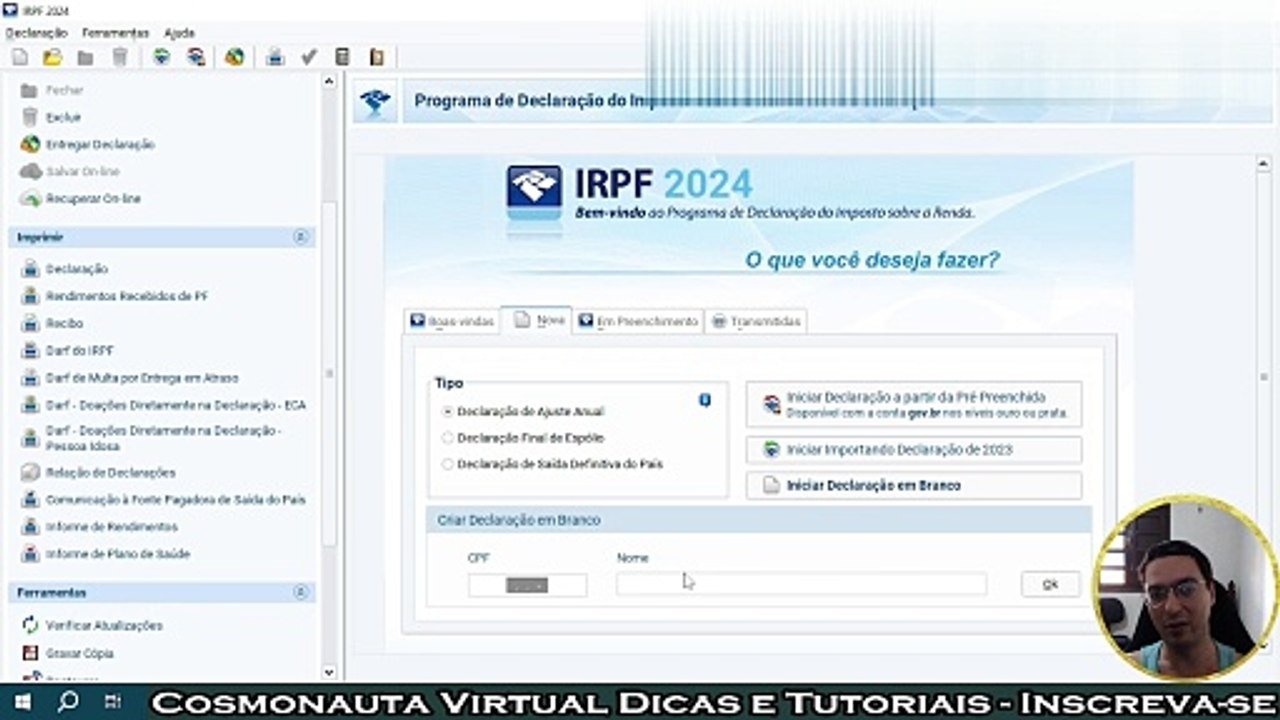Click Darf Doações Diretamente na Declaração ECA
1280x720 pixels.
point(175,405)
